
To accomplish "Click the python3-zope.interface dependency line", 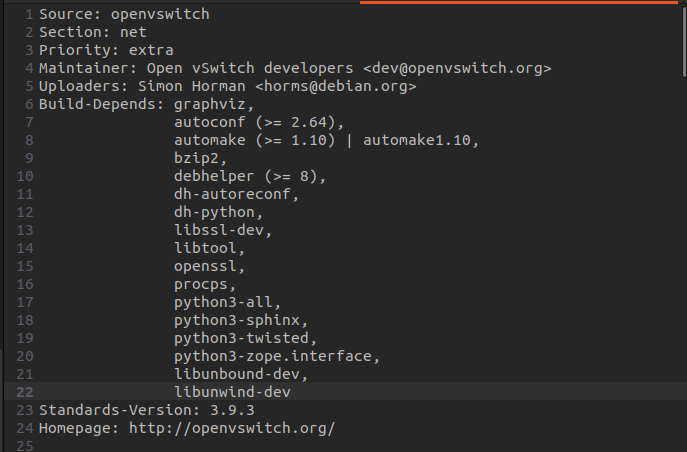I will click(x=275, y=356).
